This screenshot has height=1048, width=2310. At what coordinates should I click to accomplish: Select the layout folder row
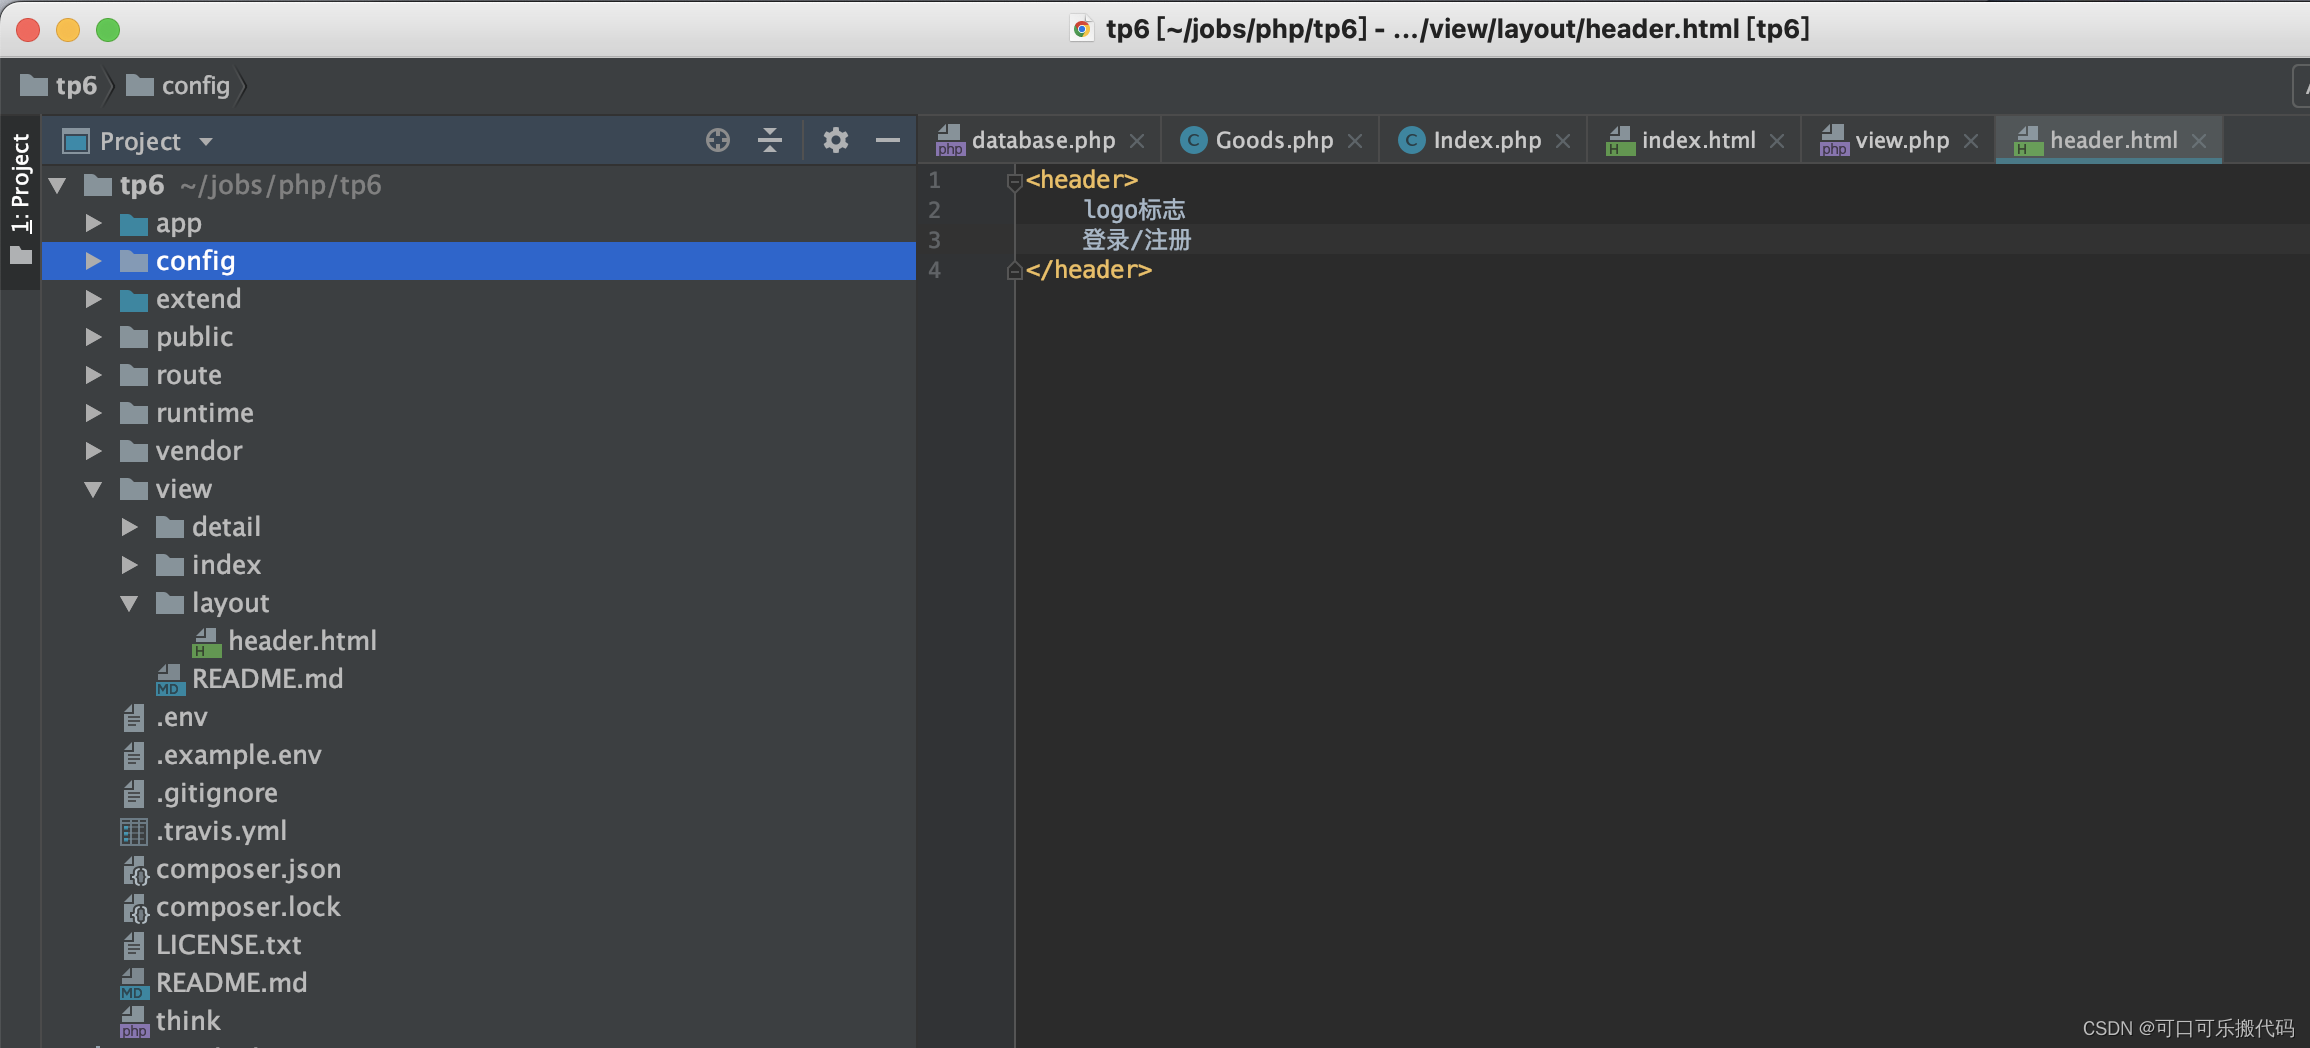pos(478,603)
